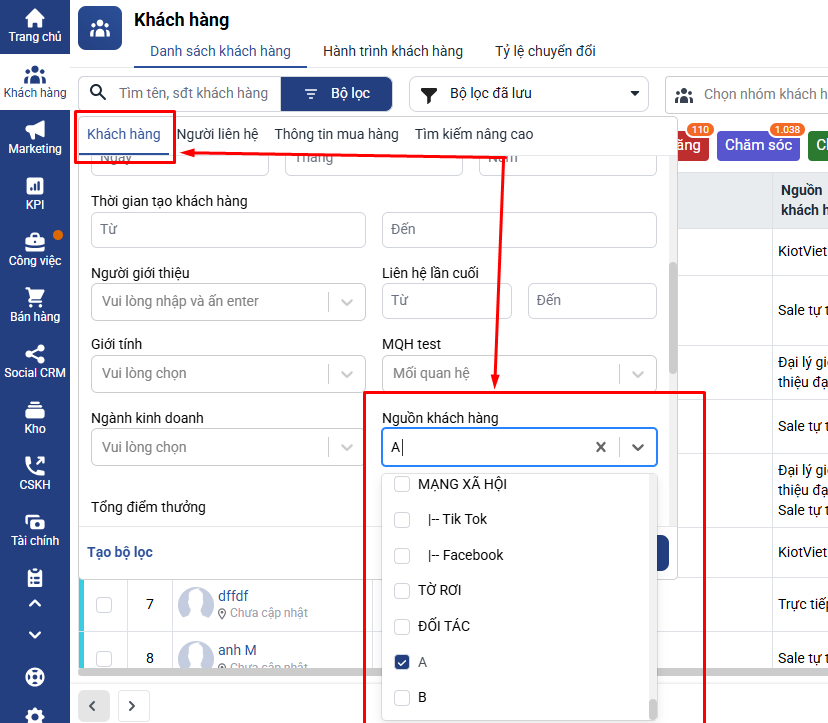Tick the TỜ RƠI checkbox
828x723 pixels.
tap(402, 591)
